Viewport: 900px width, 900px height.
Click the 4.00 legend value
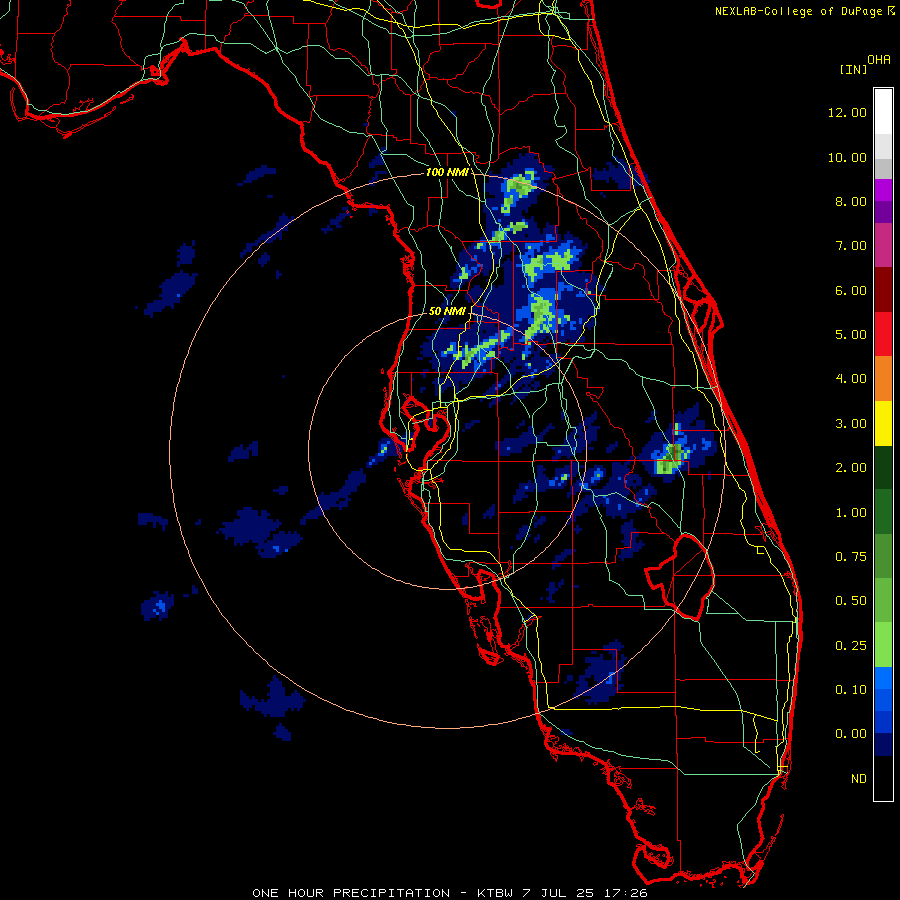[850, 379]
